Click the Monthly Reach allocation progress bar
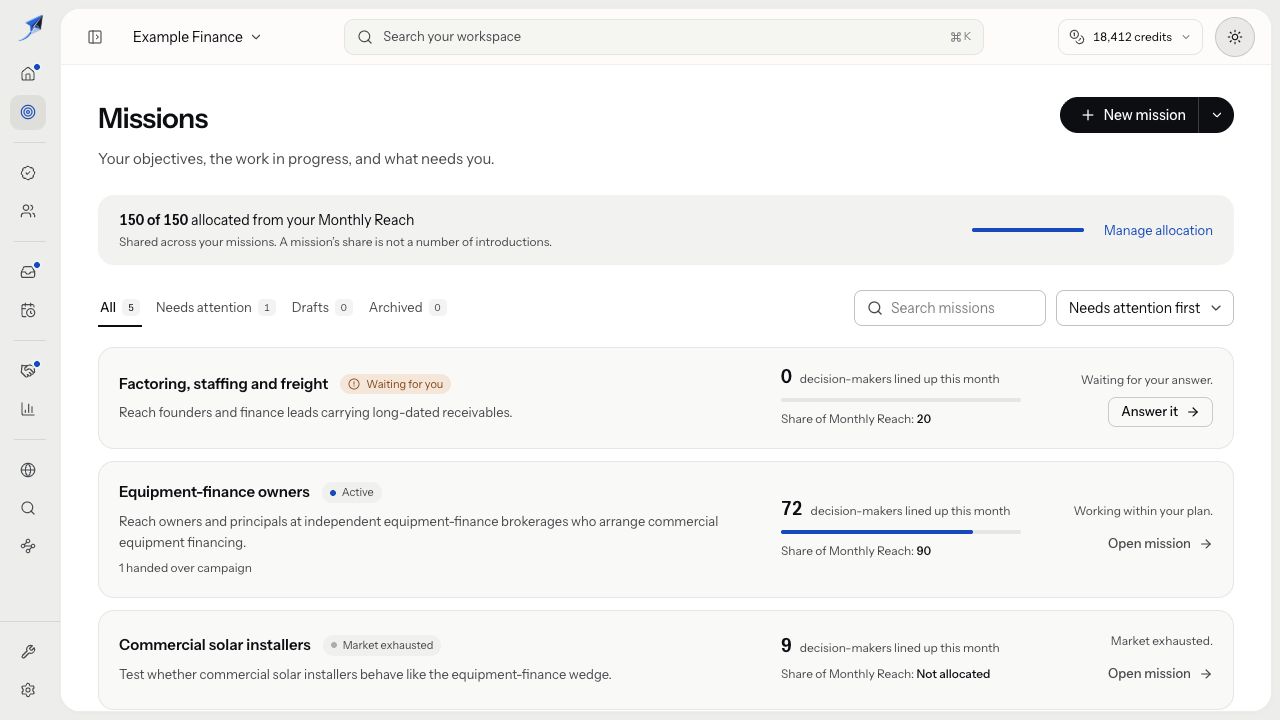 [1028, 230]
